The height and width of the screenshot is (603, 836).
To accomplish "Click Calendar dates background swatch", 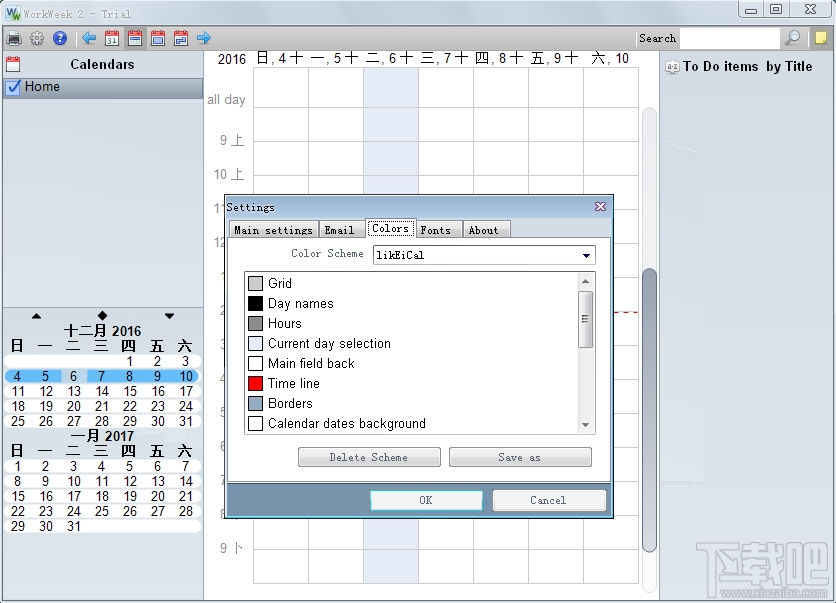I will click(255, 423).
